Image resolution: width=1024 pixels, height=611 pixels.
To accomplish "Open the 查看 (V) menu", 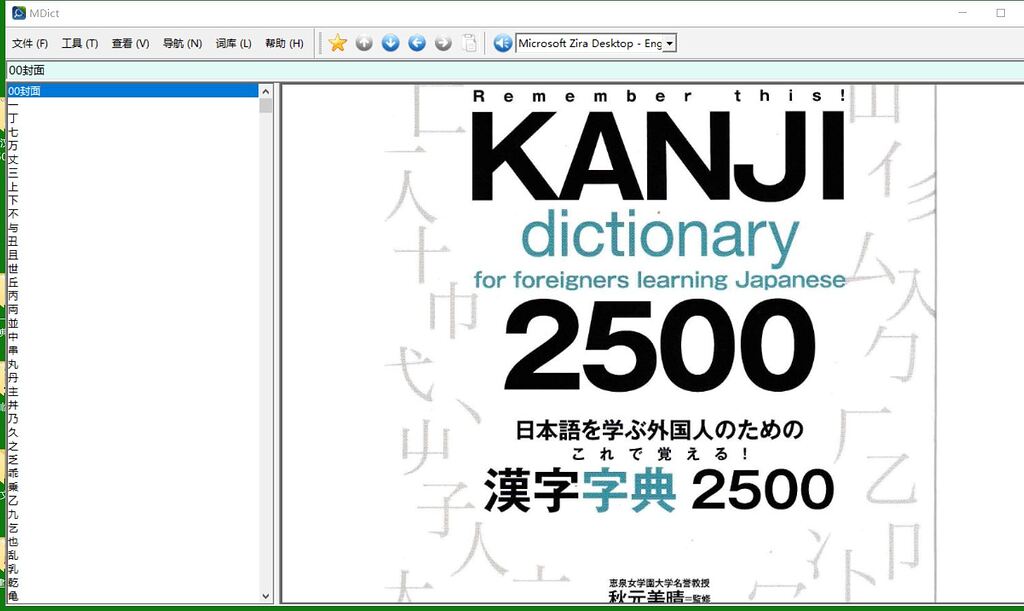I will [x=131, y=43].
